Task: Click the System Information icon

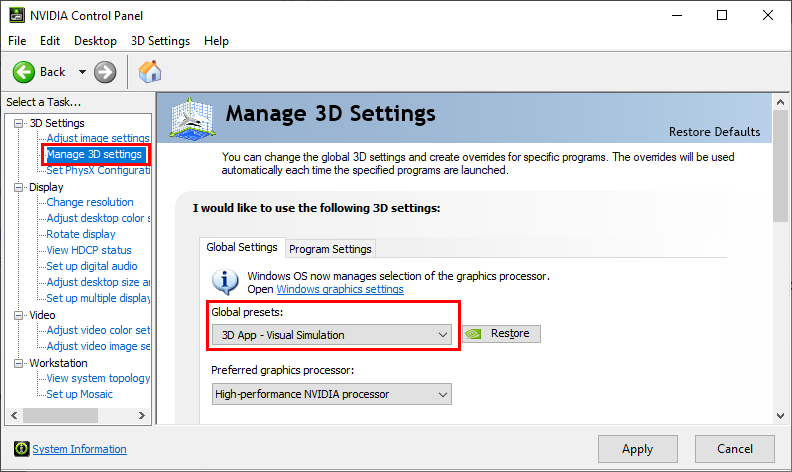Action: point(21,449)
